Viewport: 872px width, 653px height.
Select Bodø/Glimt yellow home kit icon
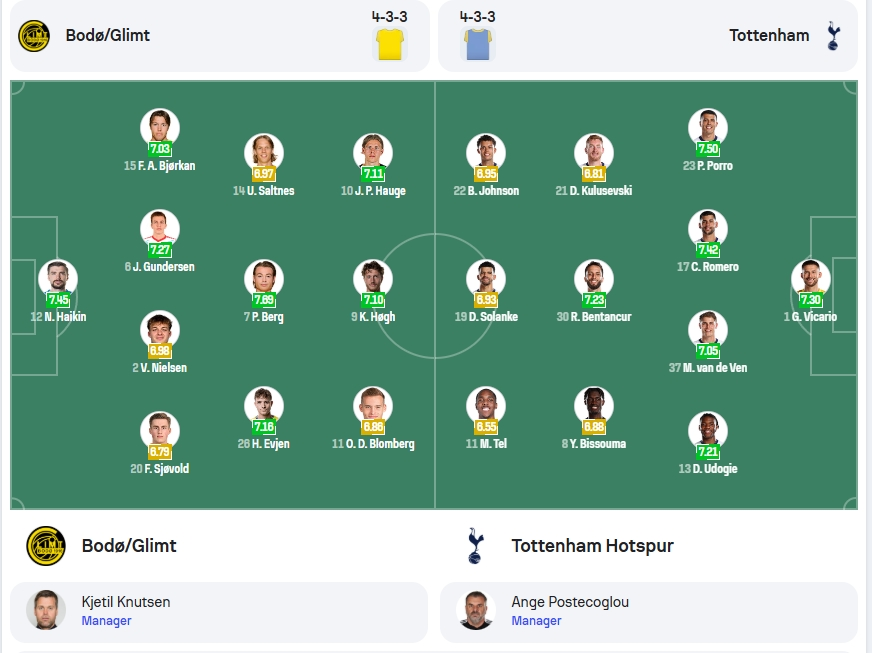tap(390, 44)
